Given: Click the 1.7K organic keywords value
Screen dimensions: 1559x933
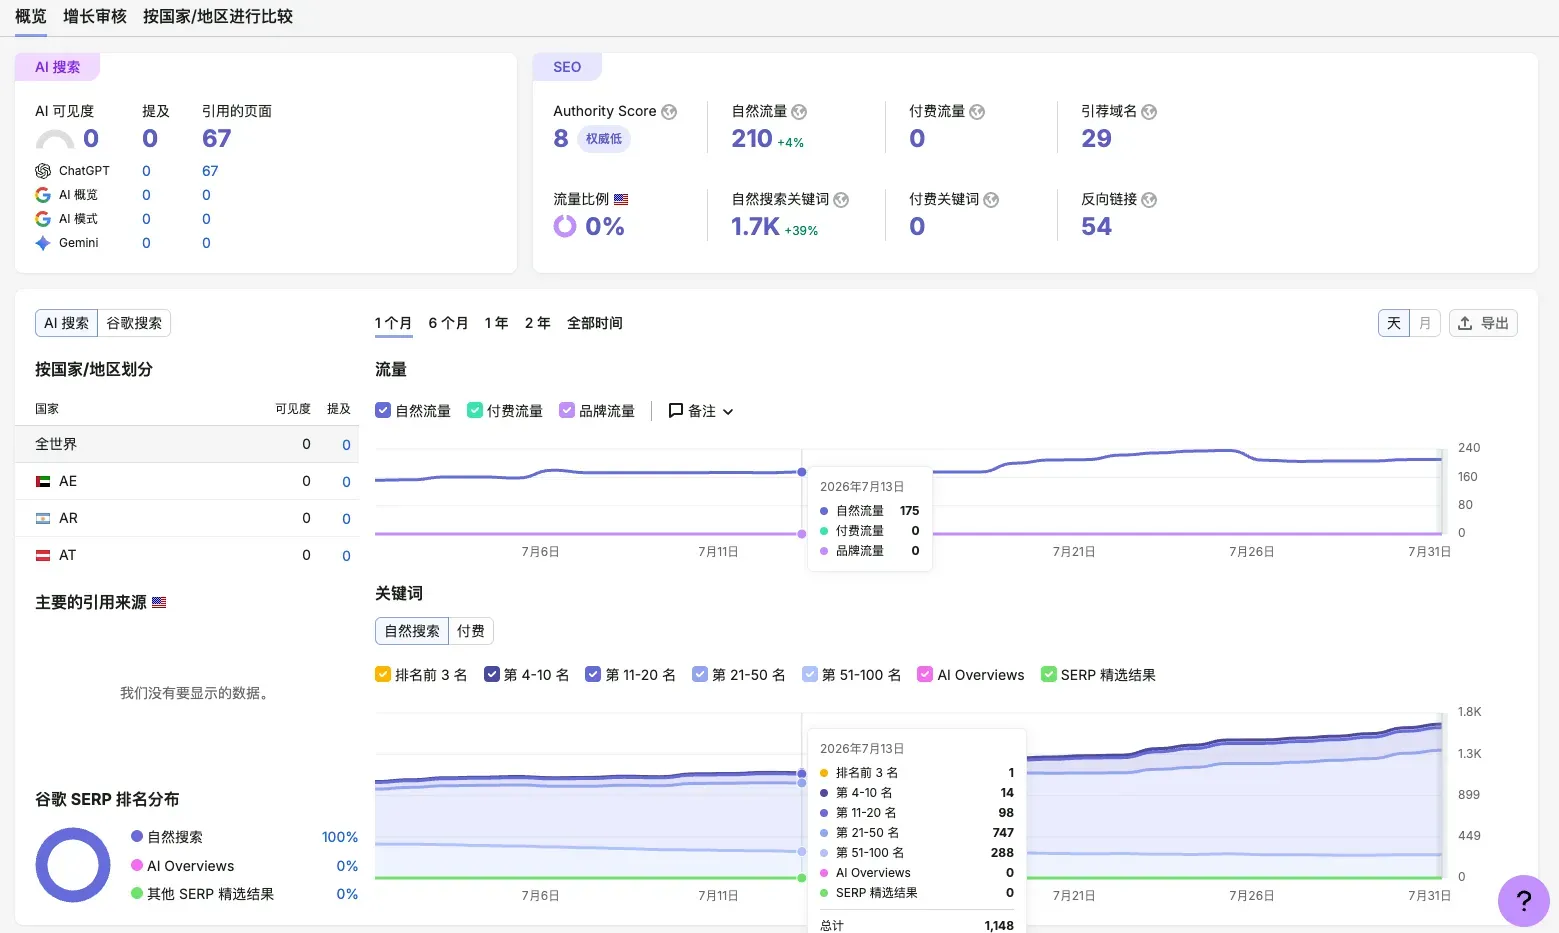Looking at the screenshot, I should point(755,226).
